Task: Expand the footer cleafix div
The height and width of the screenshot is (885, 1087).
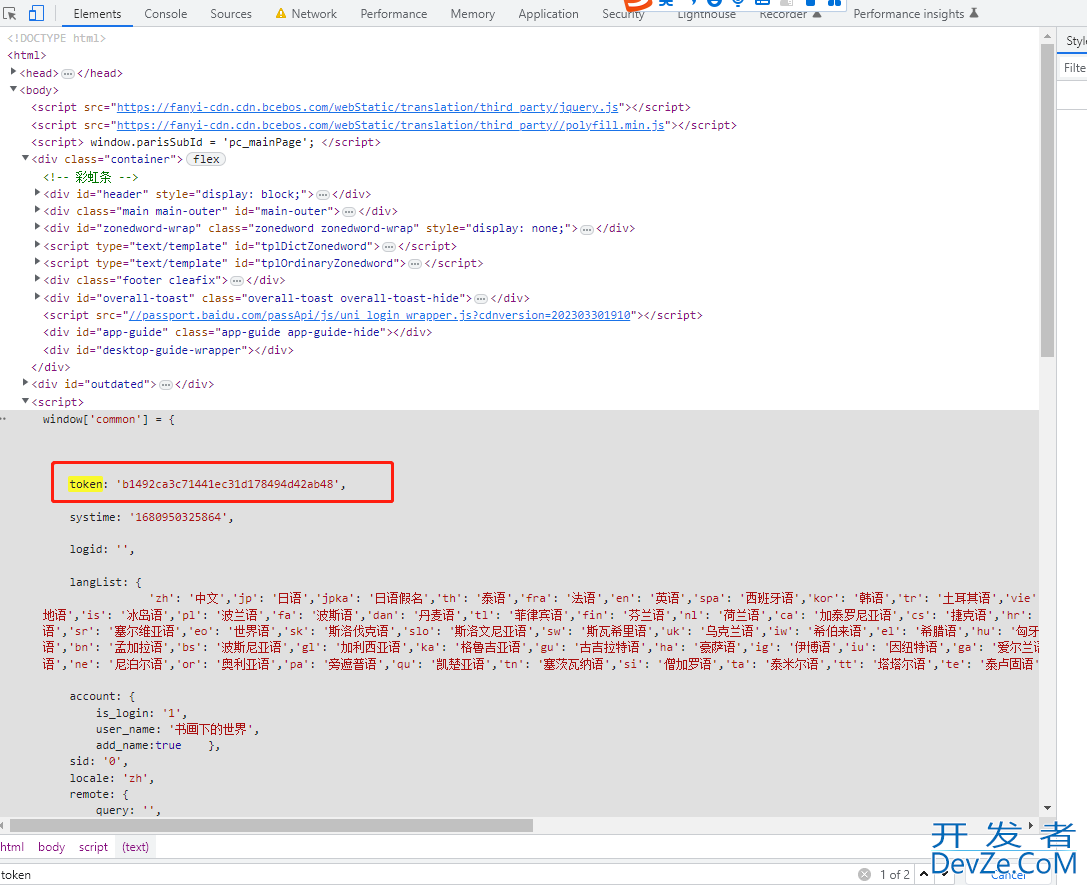Action: pyautogui.click(x=37, y=279)
